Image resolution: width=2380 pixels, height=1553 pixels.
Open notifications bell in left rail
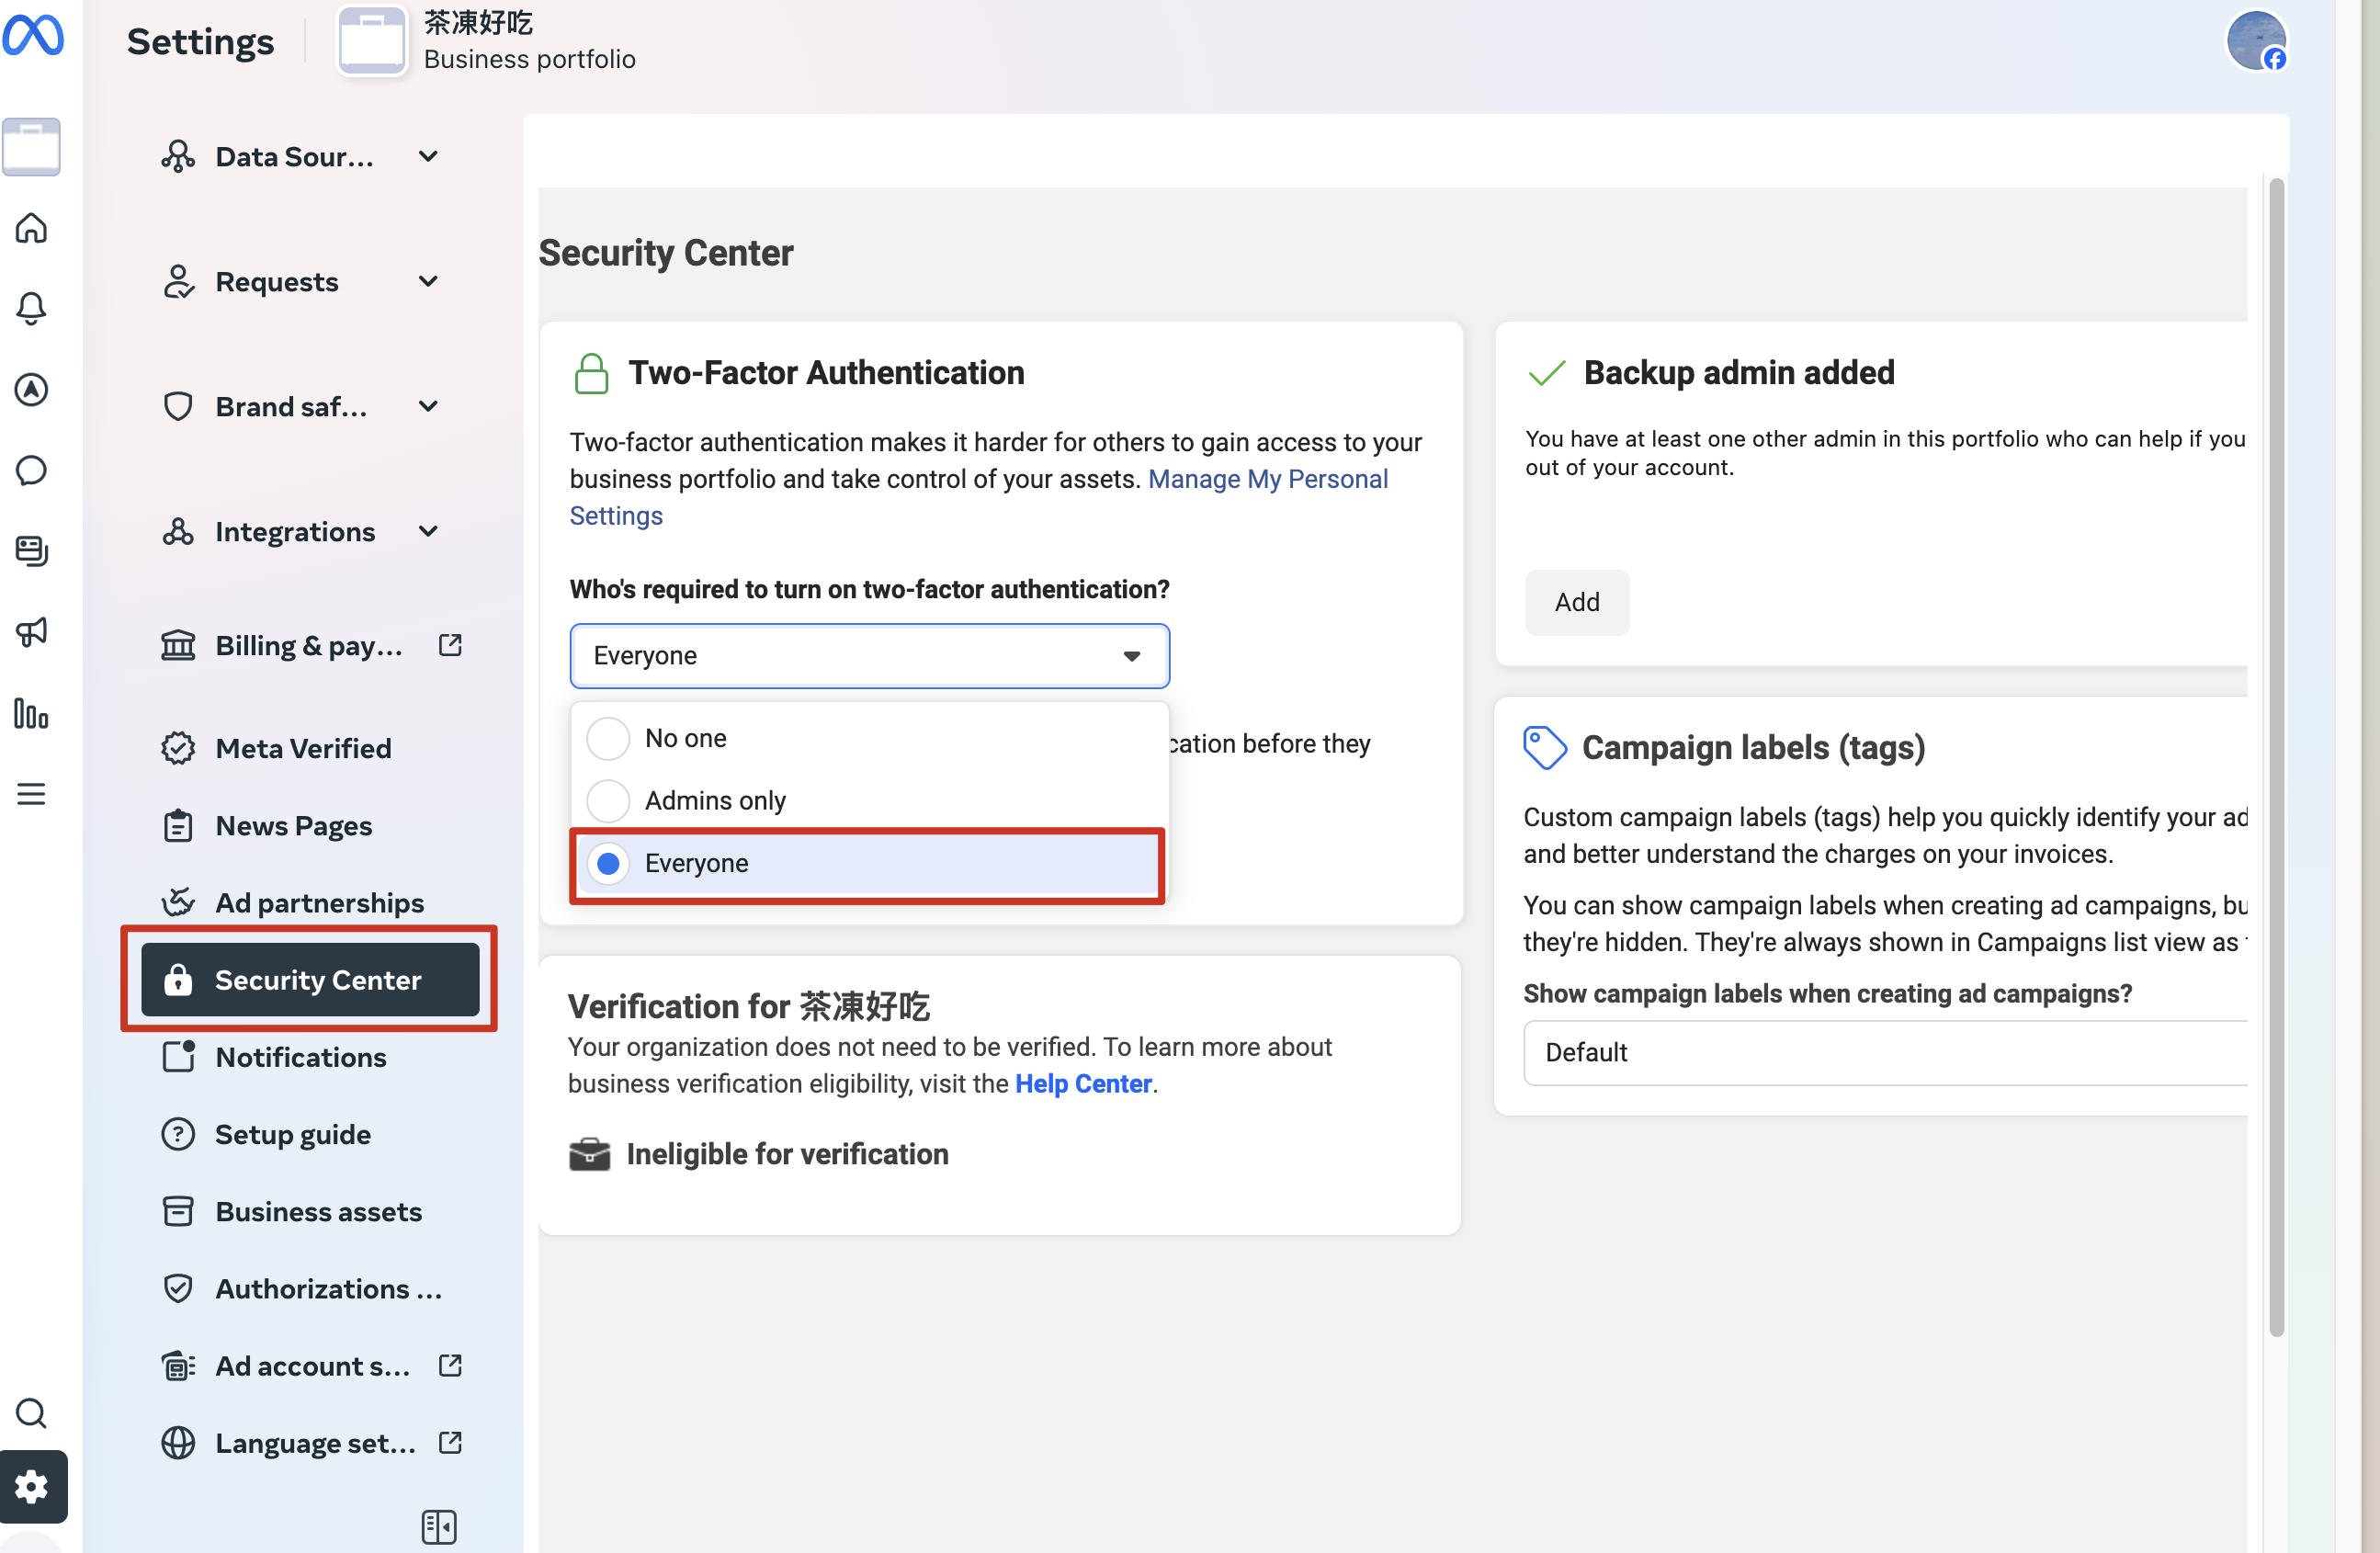31,308
